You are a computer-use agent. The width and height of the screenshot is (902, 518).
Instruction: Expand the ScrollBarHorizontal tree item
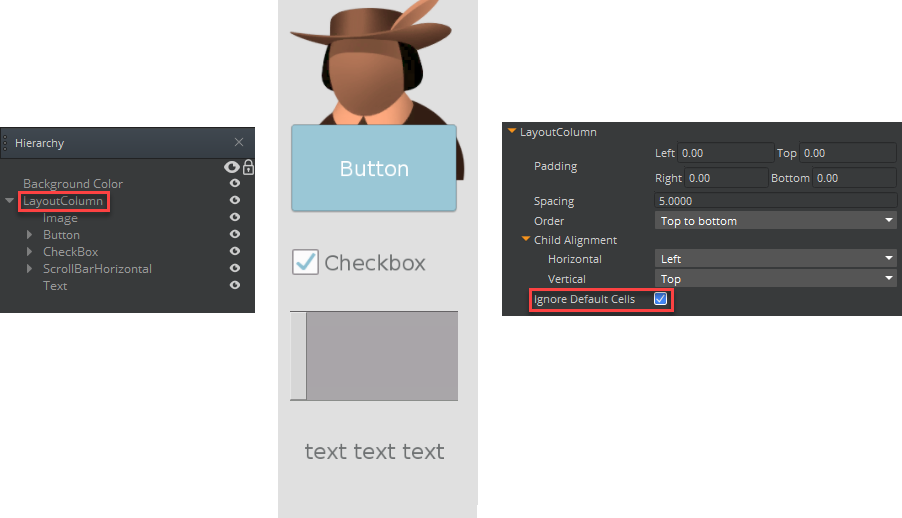pos(30,269)
